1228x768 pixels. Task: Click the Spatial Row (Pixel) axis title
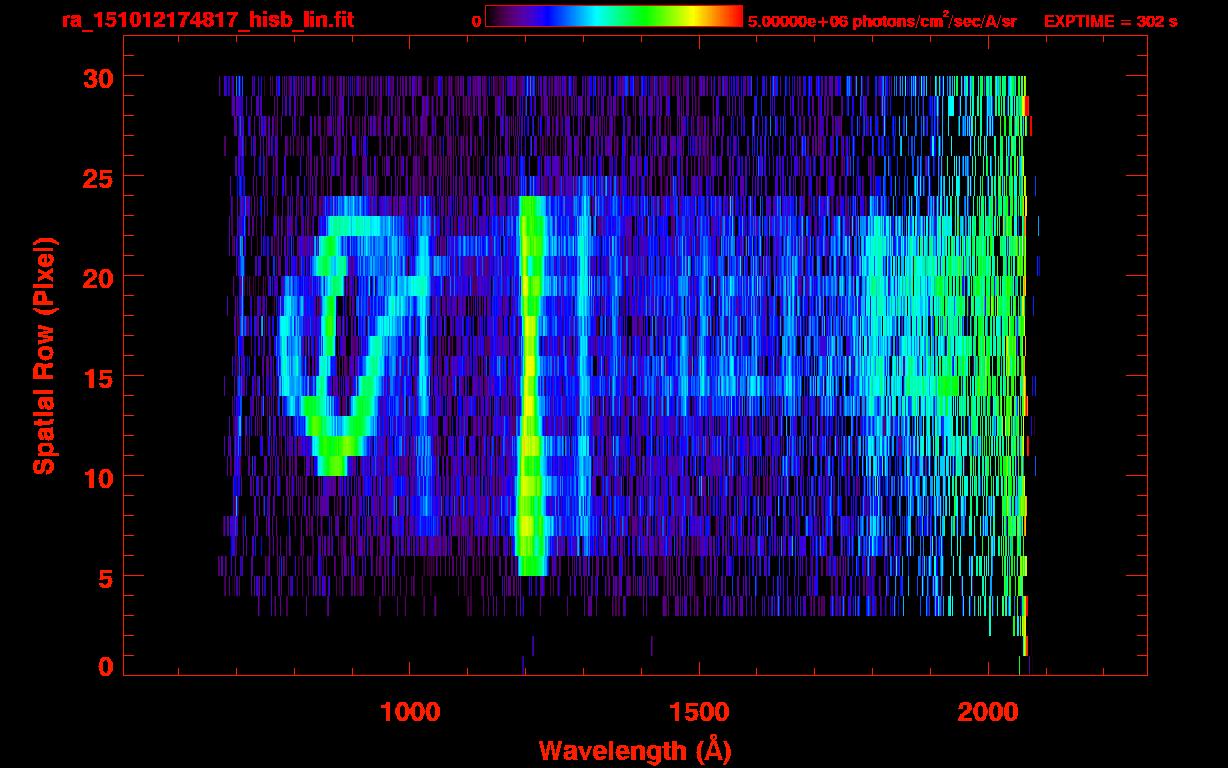click(43, 355)
